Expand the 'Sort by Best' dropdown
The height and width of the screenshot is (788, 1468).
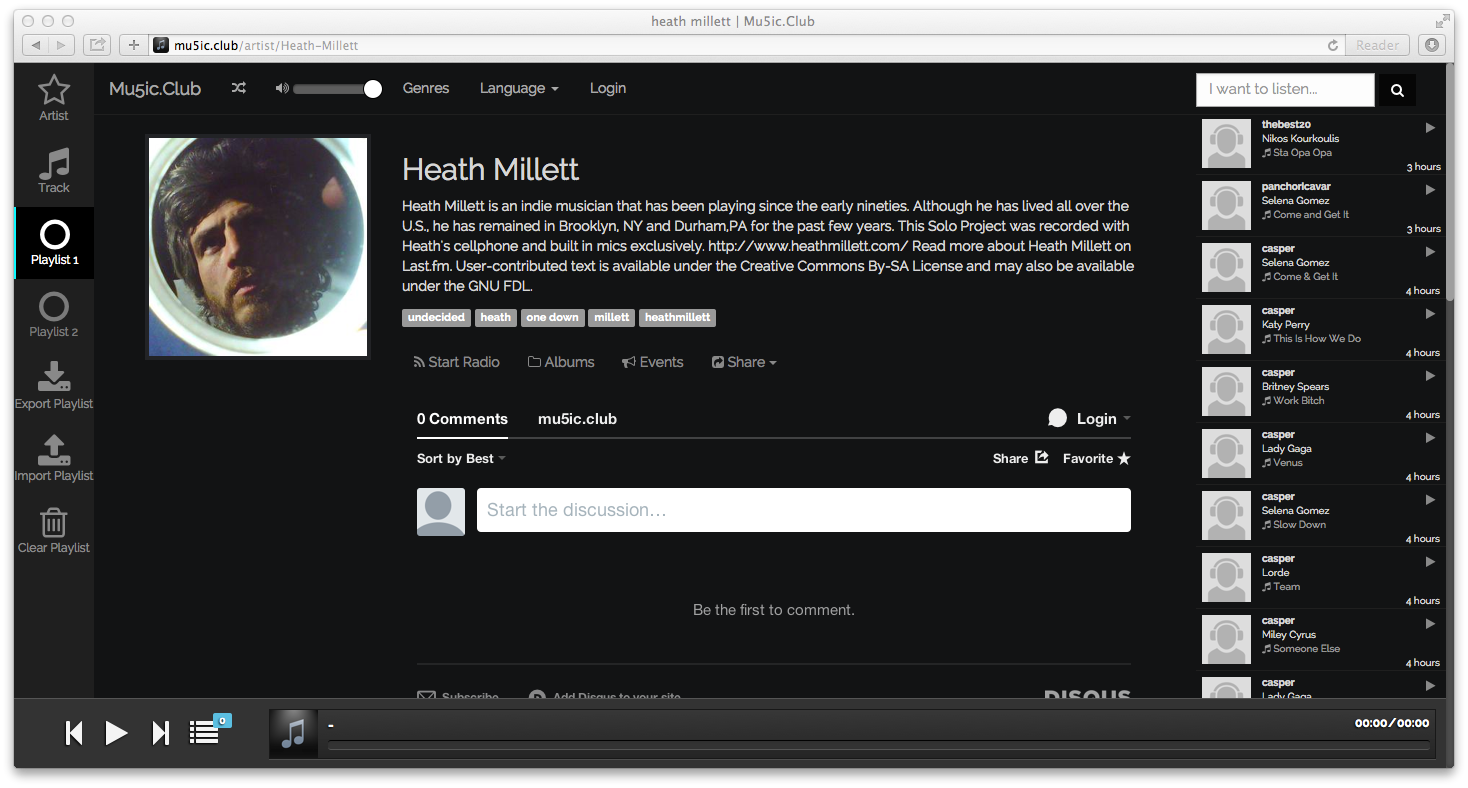pos(461,458)
